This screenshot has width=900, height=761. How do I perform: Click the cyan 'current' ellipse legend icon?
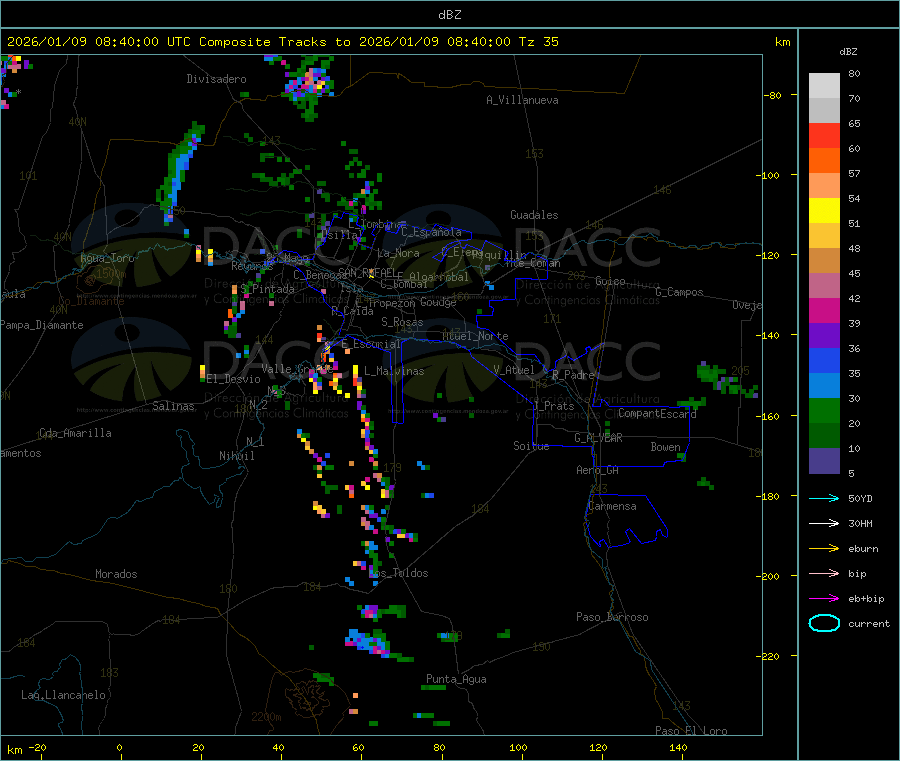tap(824, 623)
